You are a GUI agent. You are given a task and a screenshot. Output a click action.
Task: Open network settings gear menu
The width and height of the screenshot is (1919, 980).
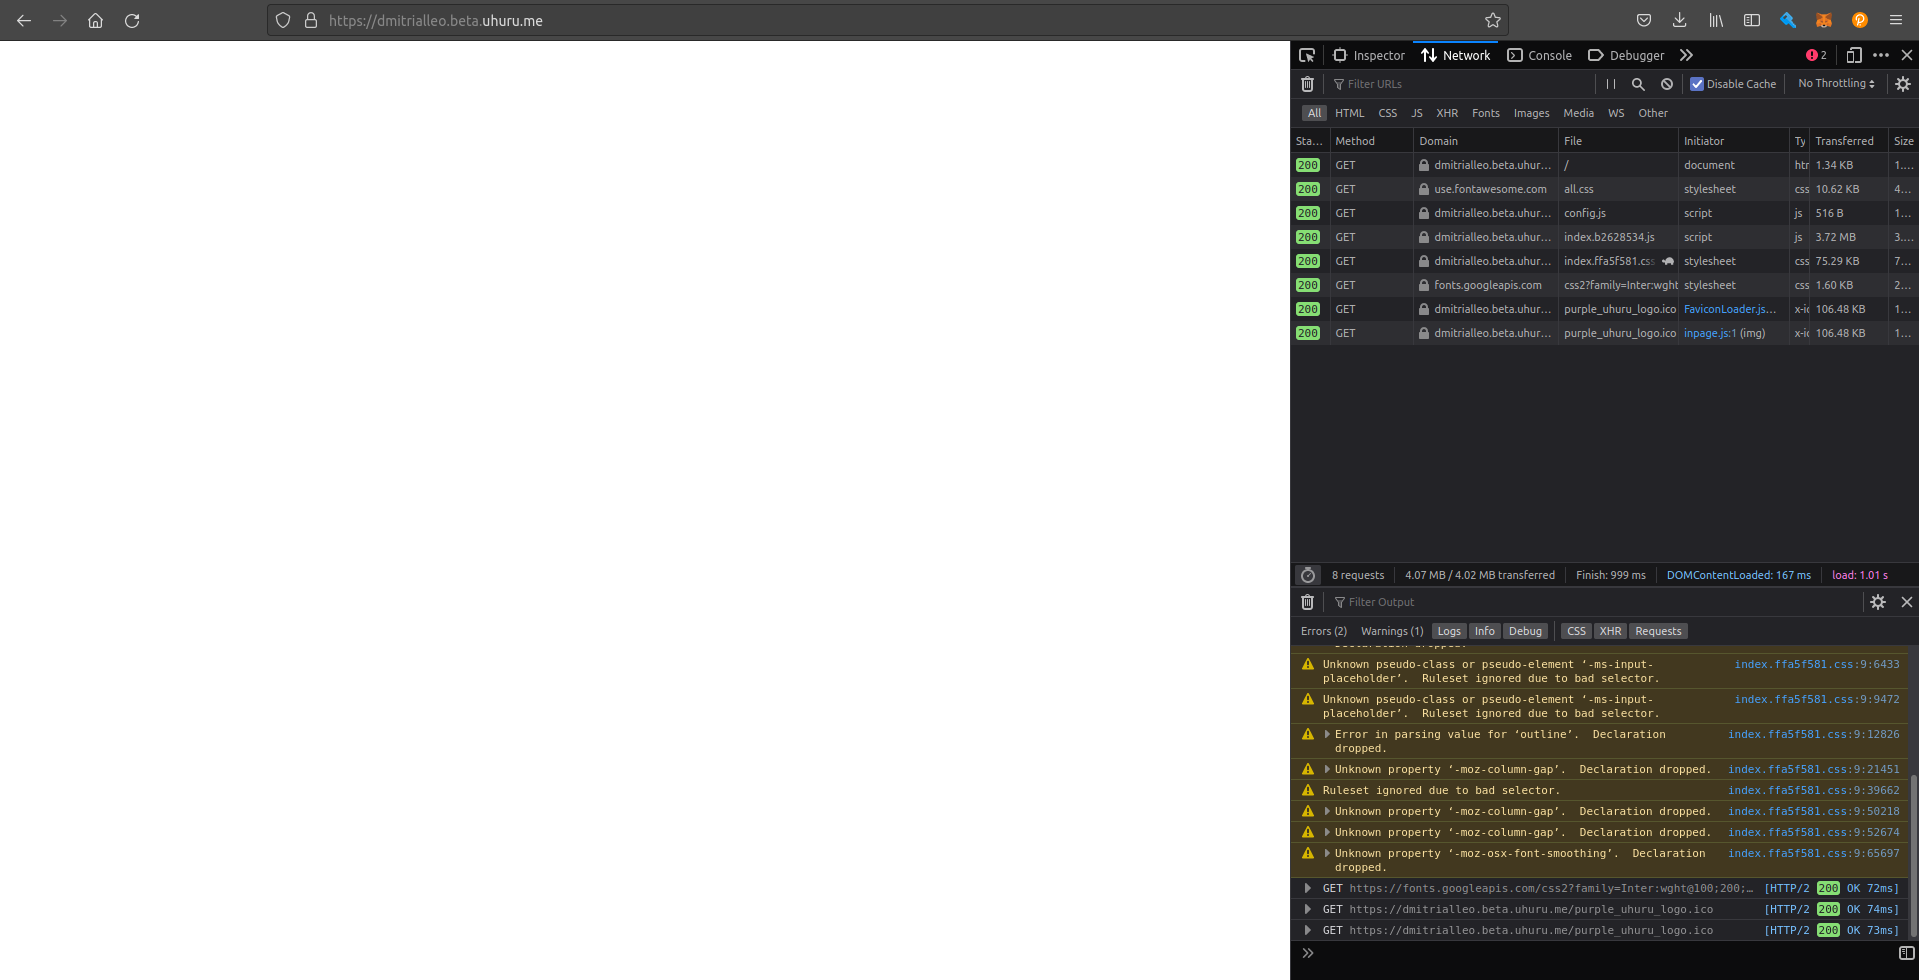(1902, 84)
